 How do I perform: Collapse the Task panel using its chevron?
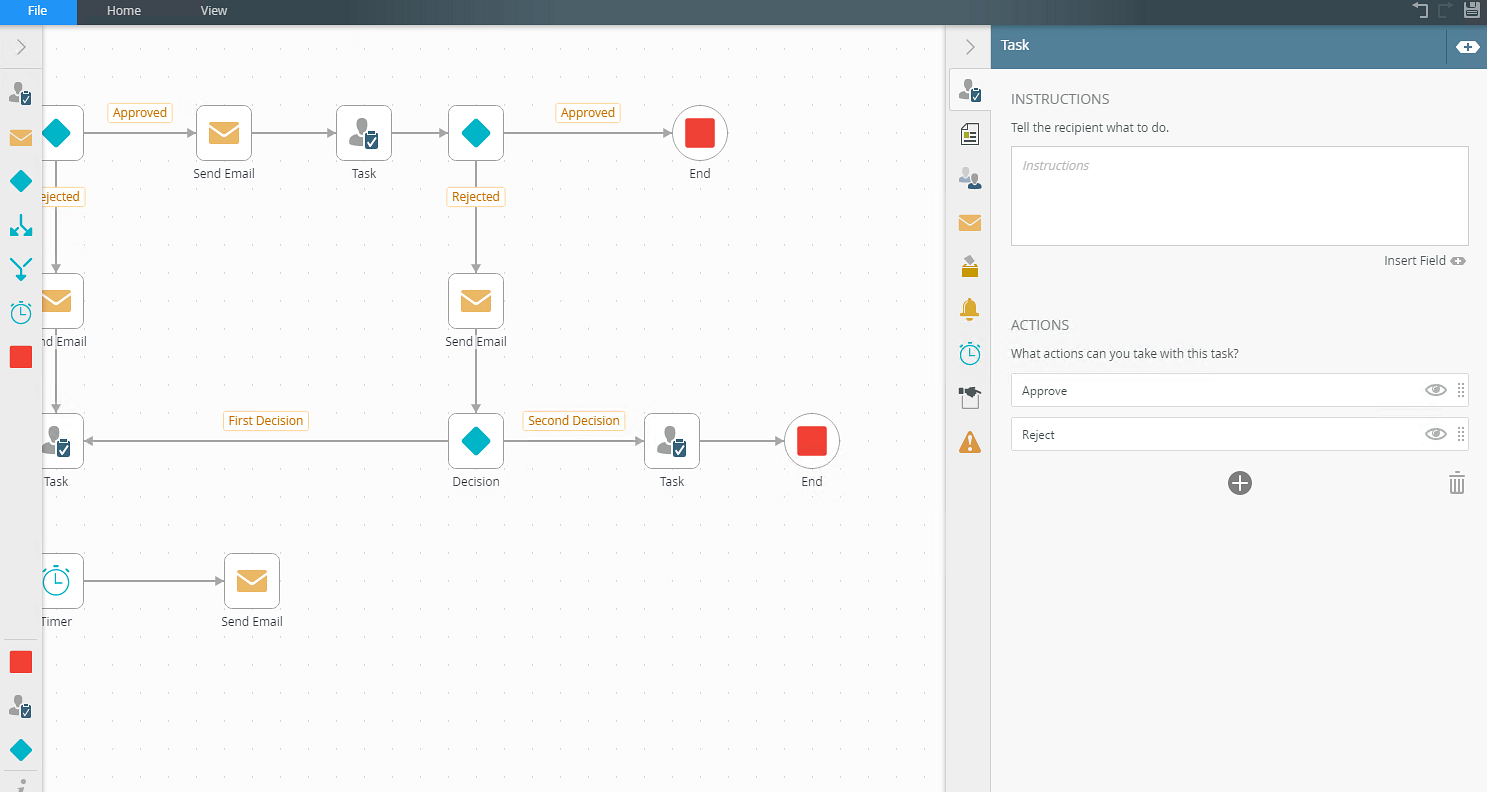click(968, 47)
